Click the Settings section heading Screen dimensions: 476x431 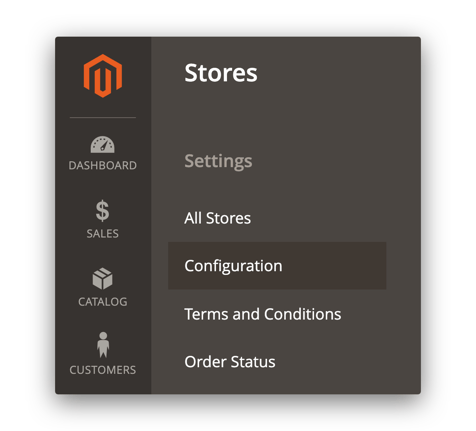[x=218, y=161]
